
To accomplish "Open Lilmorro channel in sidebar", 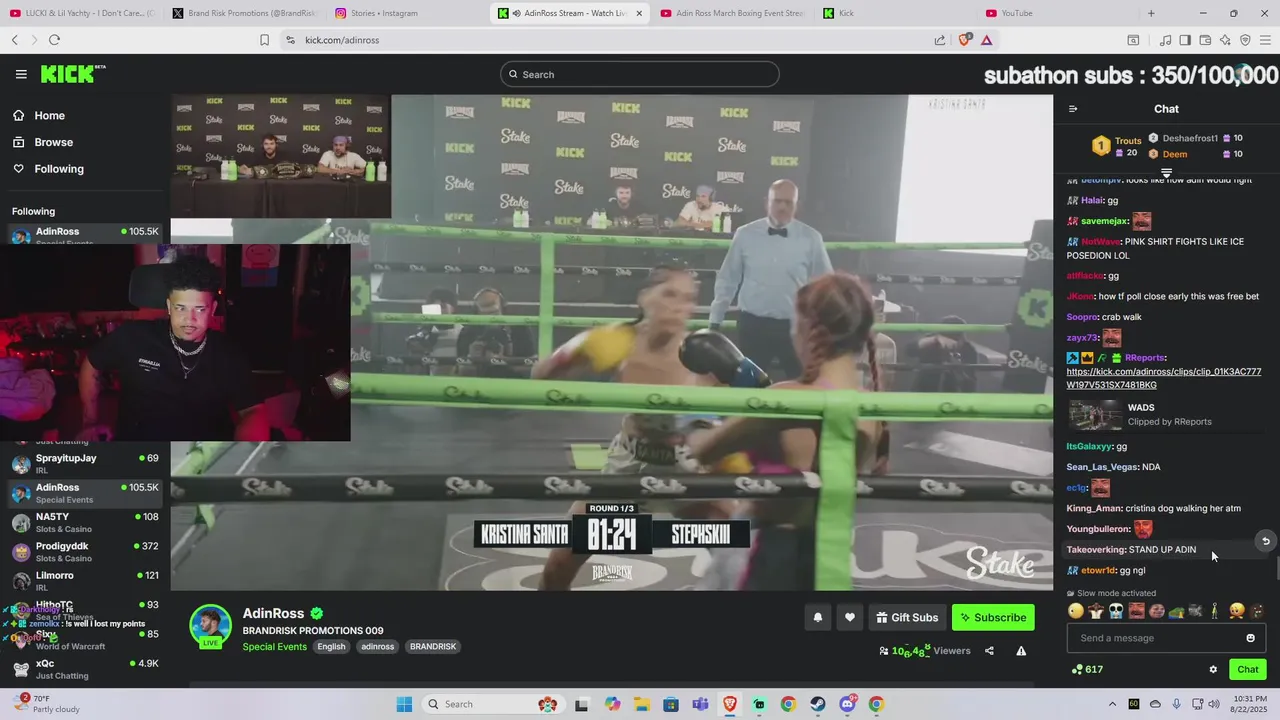I will tap(85, 581).
